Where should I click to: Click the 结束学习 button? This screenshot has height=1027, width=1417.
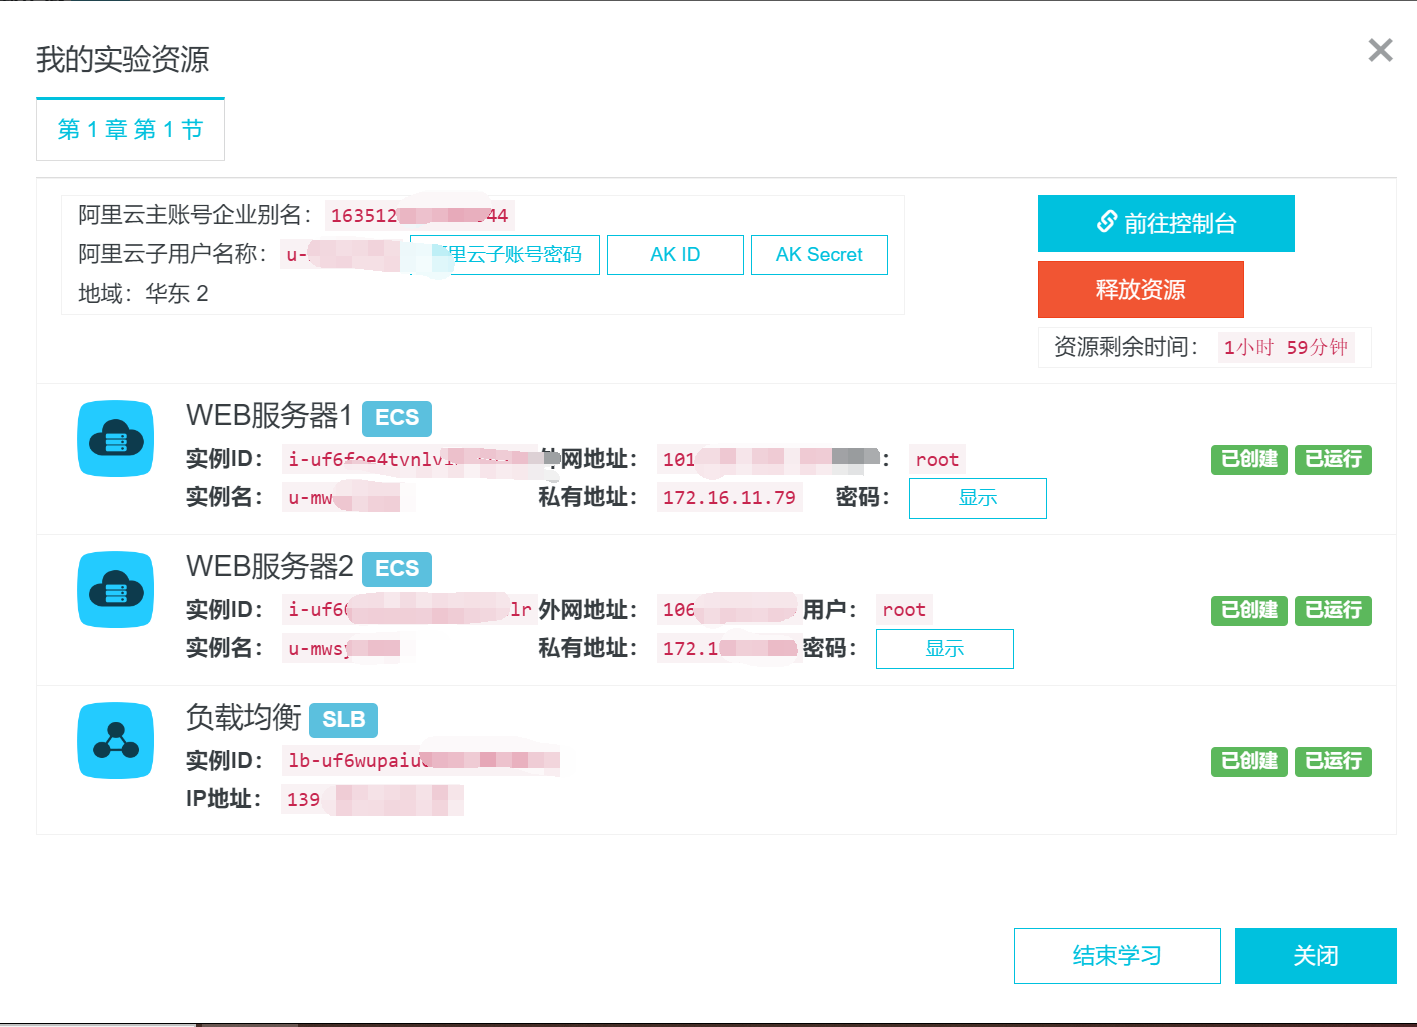click(1117, 956)
